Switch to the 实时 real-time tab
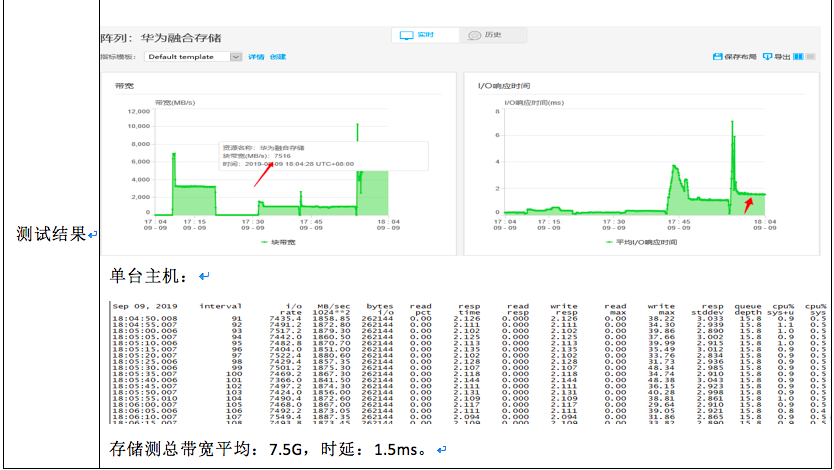The image size is (834, 470). click(x=425, y=35)
